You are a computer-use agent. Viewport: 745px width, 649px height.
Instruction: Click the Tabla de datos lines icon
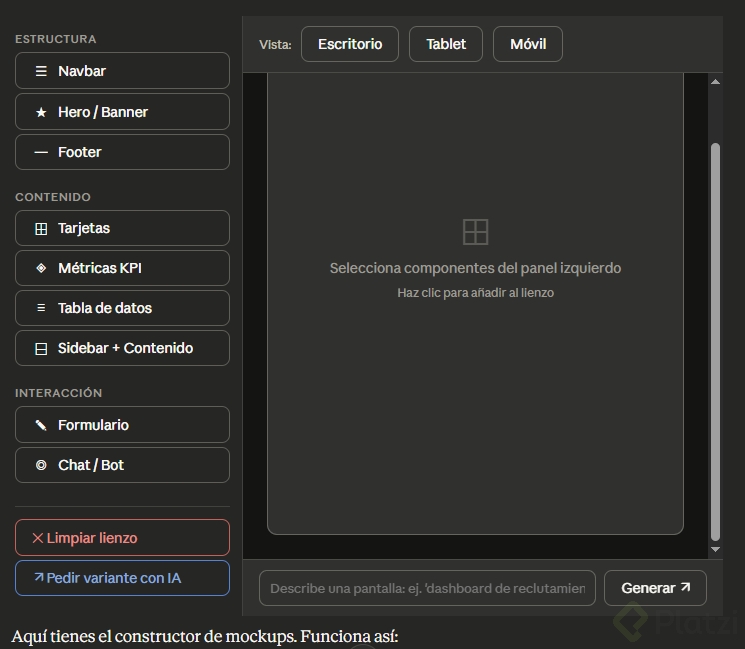coord(41,308)
